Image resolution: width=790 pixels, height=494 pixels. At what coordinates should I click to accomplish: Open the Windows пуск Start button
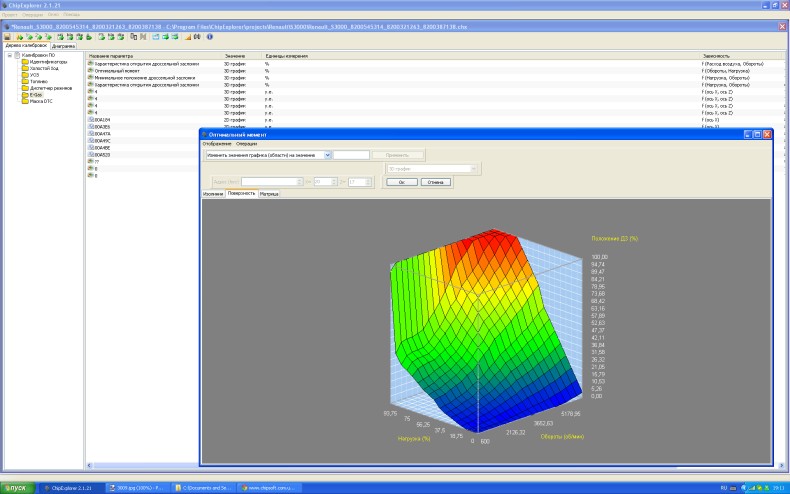tap(17, 487)
